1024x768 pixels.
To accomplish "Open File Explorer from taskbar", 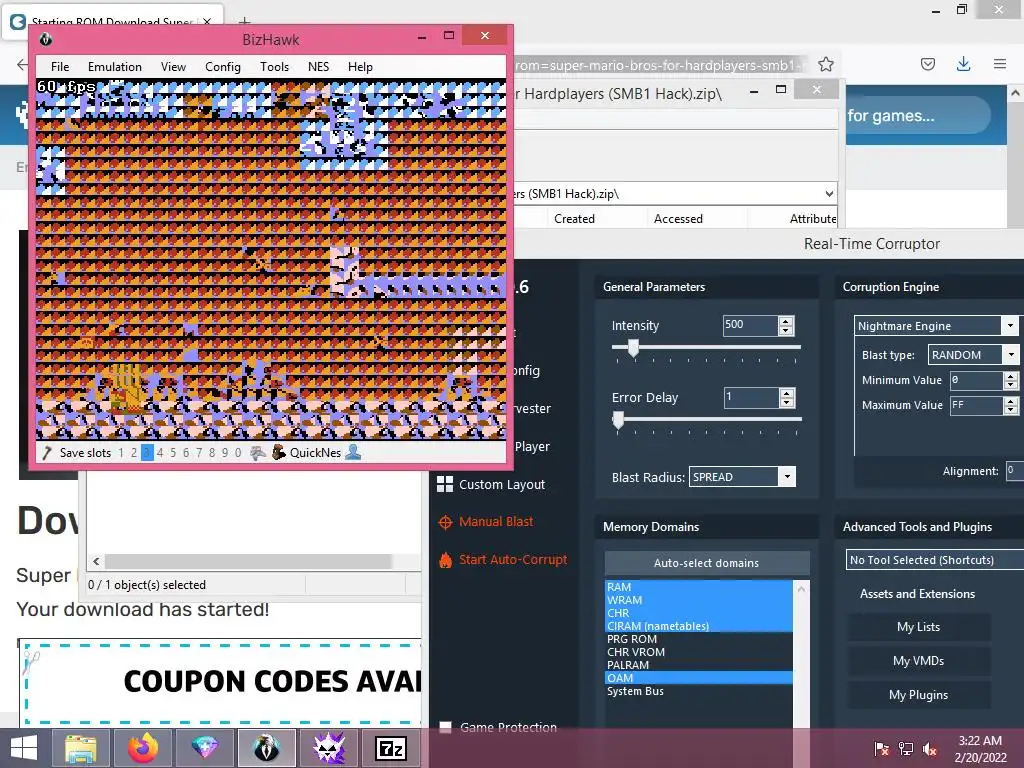I will pyautogui.click(x=80, y=748).
